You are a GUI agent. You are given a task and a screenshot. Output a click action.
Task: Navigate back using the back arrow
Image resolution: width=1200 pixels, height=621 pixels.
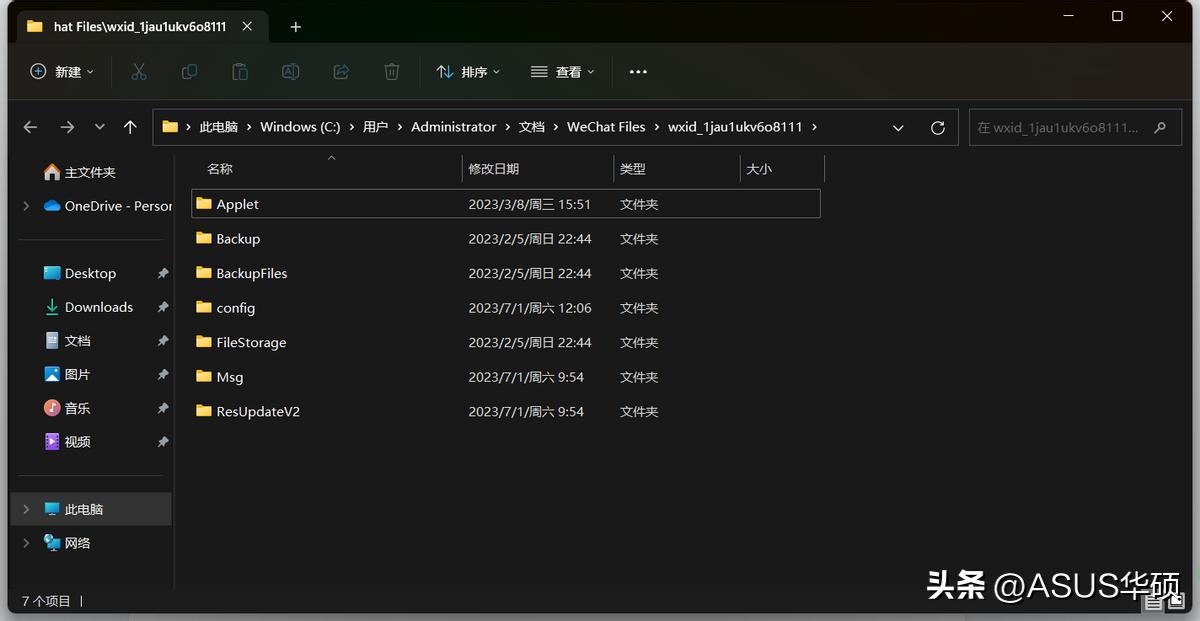[x=30, y=127]
